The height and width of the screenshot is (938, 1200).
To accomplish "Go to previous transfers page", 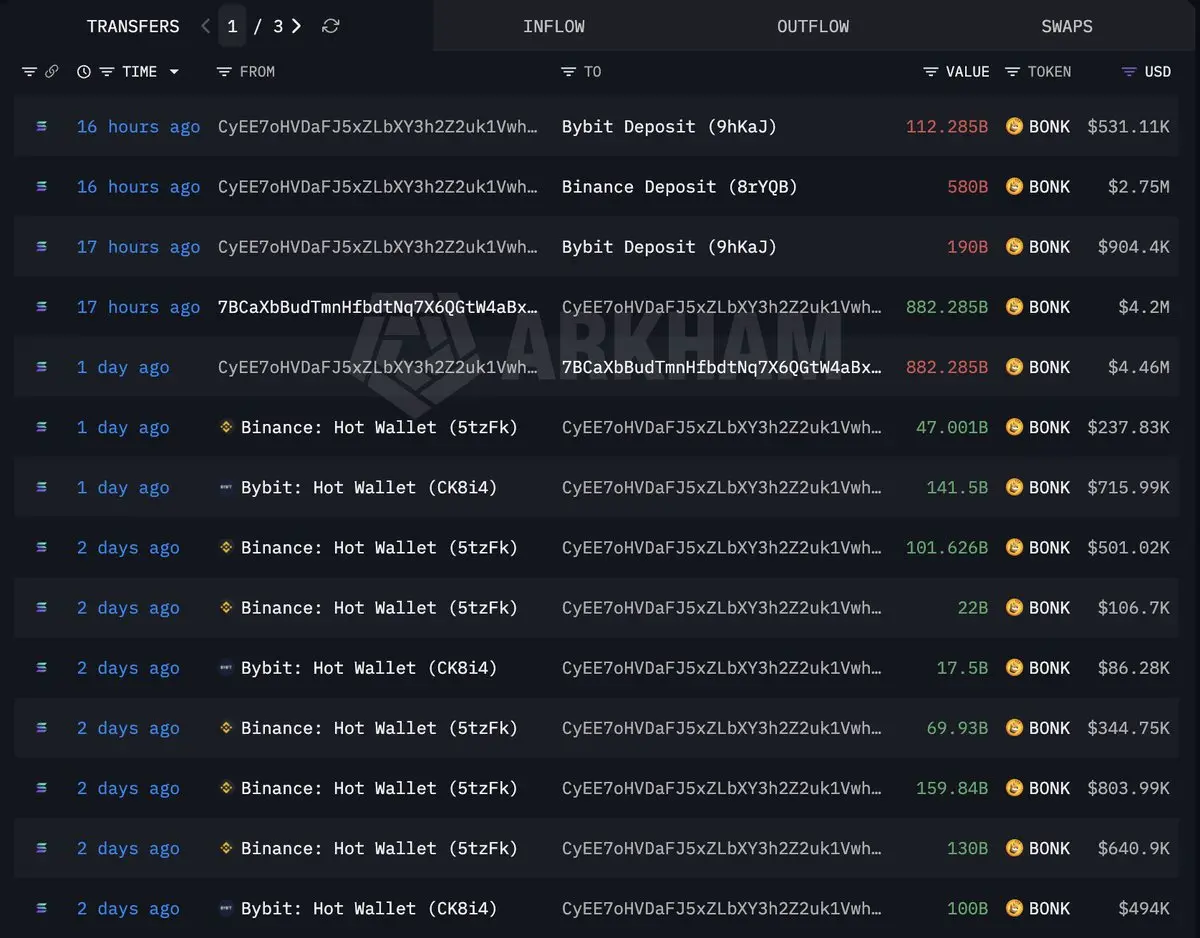I will click(206, 27).
